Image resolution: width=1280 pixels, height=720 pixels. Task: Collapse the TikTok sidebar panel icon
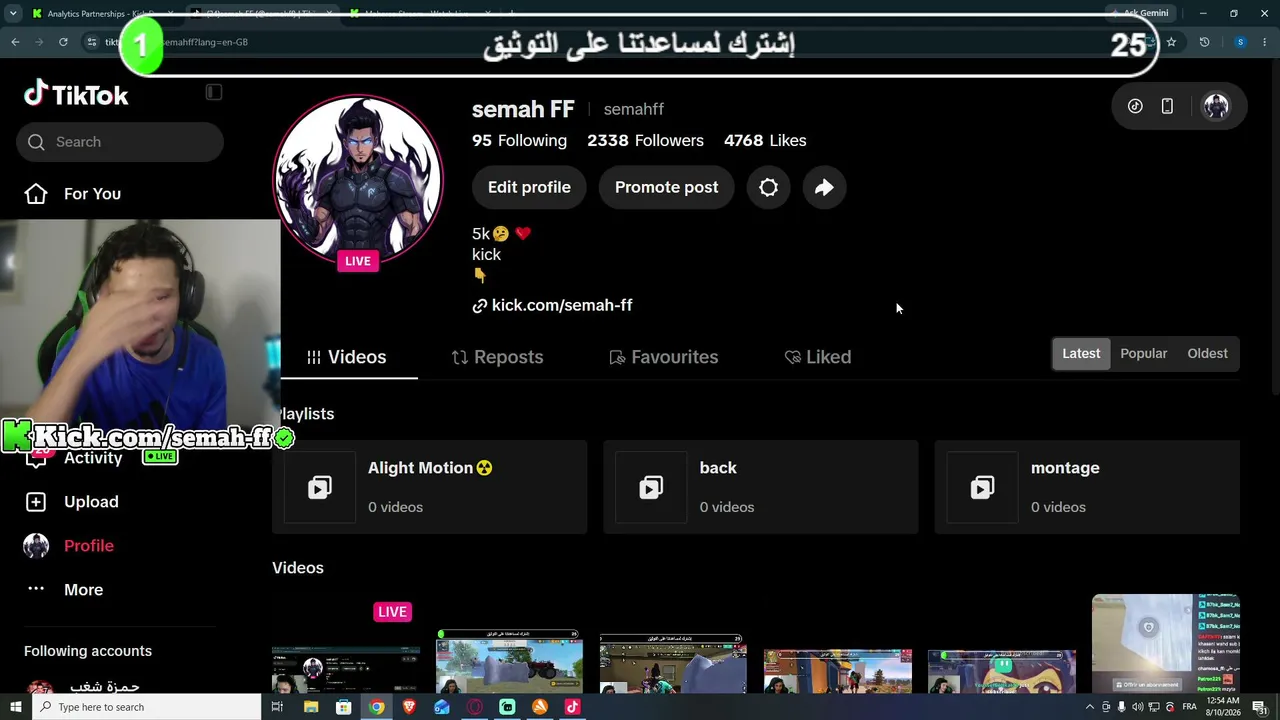tap(213, 92)
